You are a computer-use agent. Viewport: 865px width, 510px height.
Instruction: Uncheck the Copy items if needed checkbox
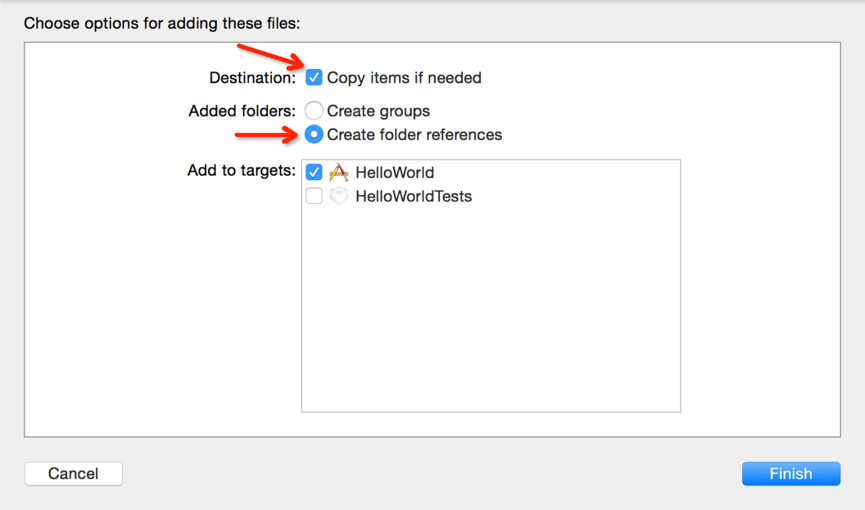(x=314, y=77)
